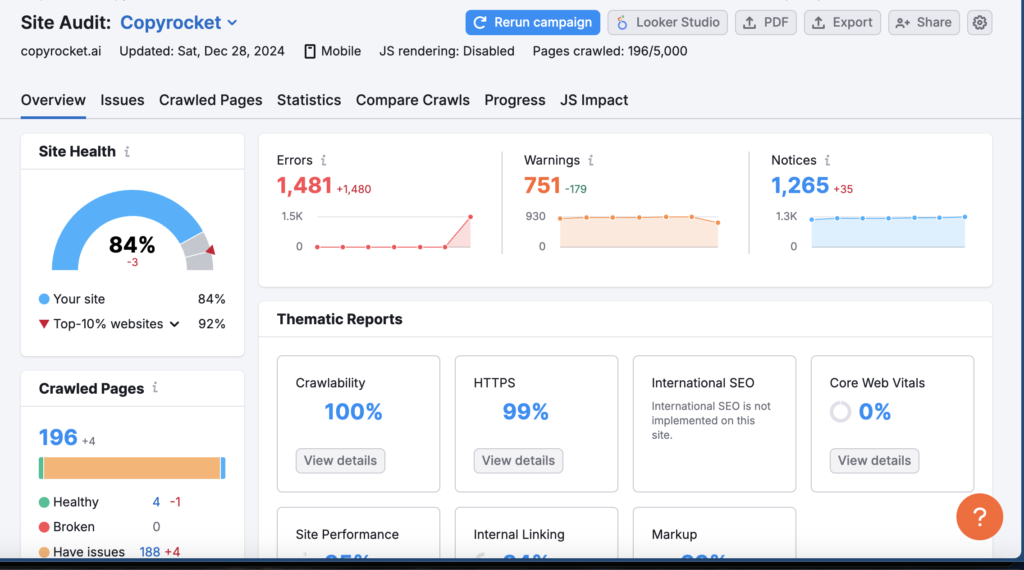This screenshot has width=1024, height=570.
Task: Switch to the Issues tab
Action: 122,100
